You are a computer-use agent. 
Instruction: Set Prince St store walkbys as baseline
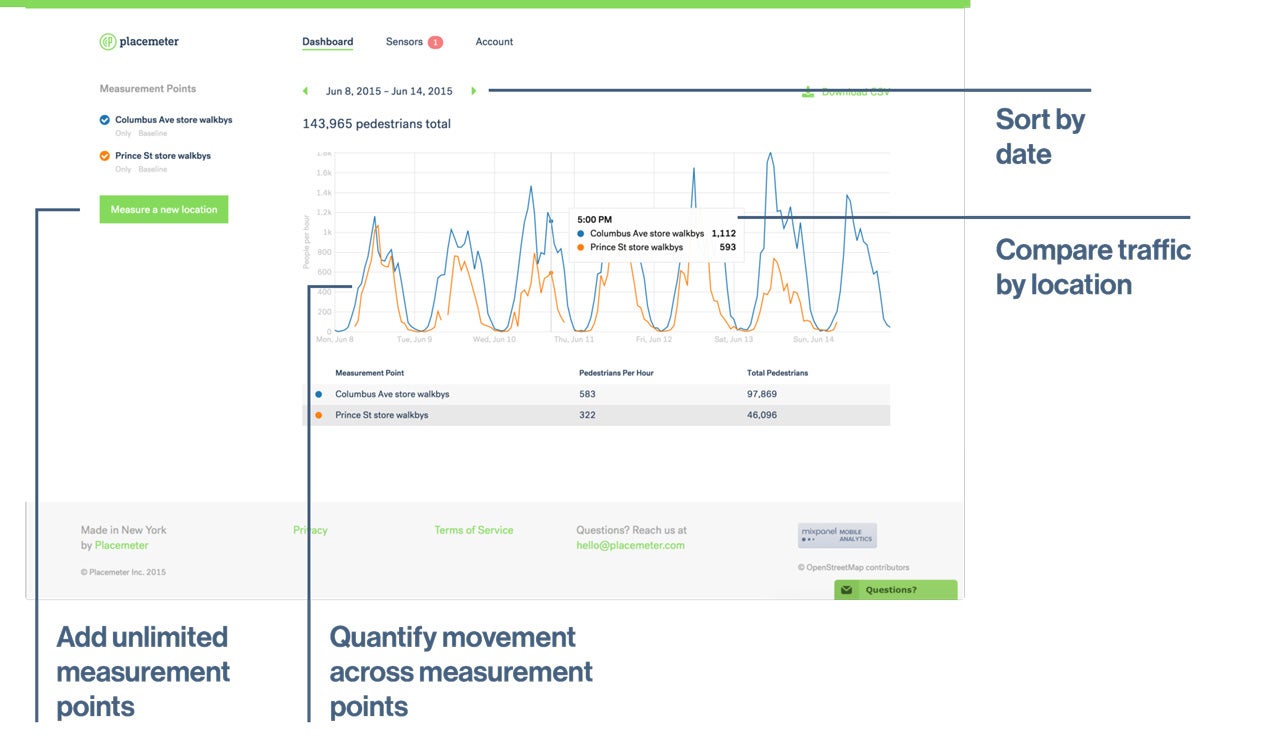point(153,169)
